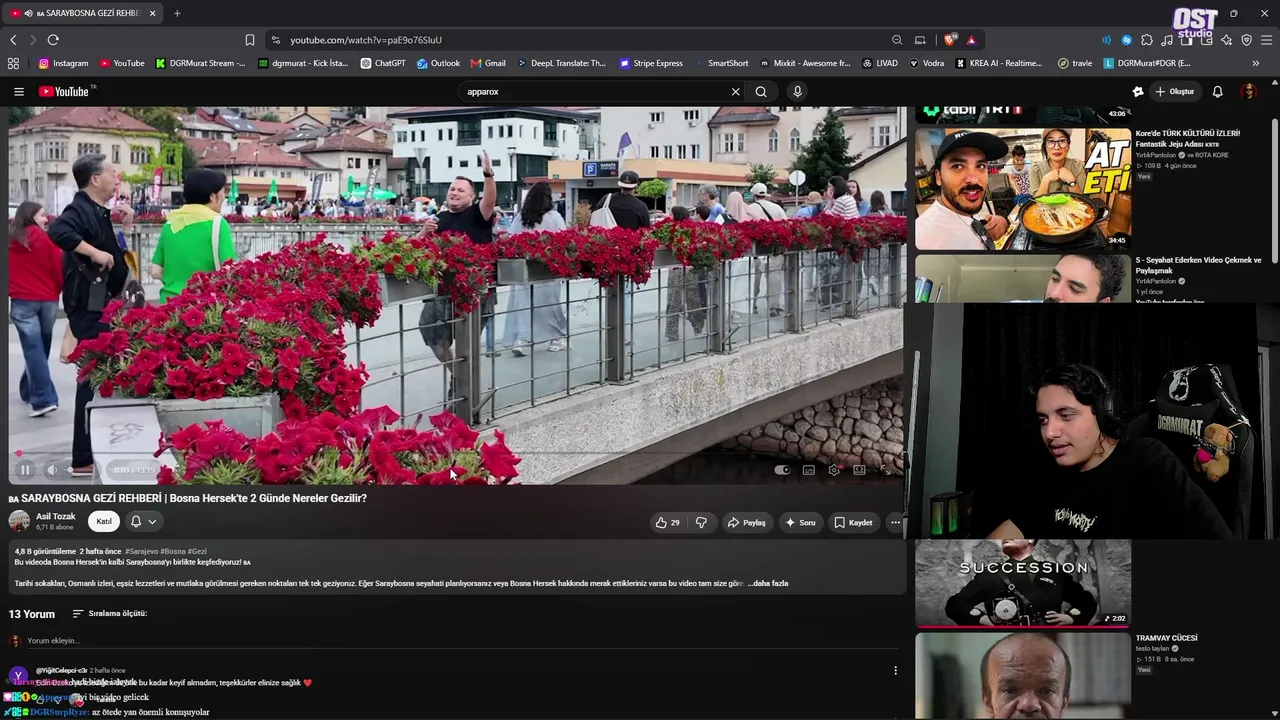Open the #Sarajevo hashtag link
Viewport: 1280px width, 720px height.
point(141,551)
